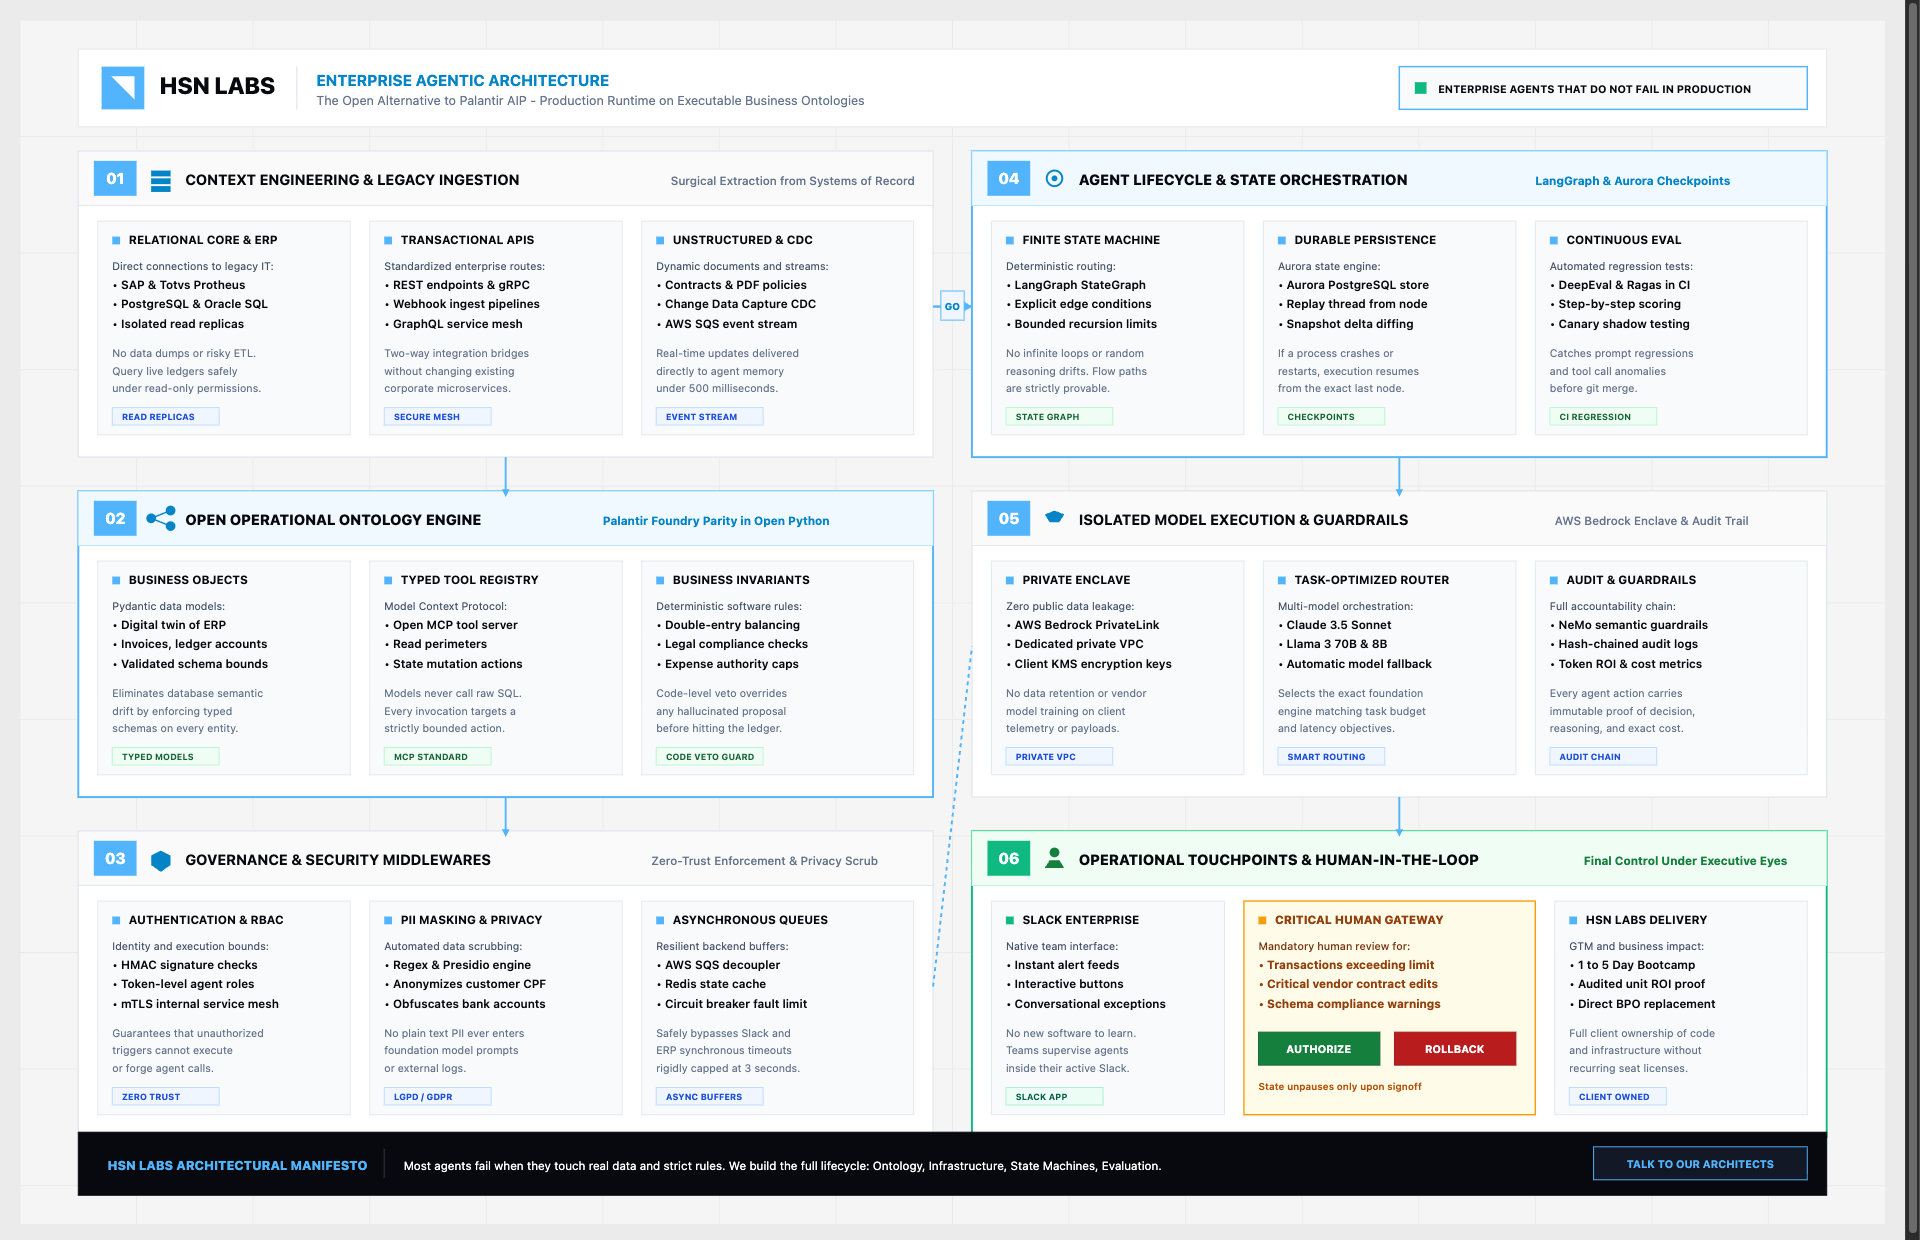Click the ASYNCHRONOUS QUEUES heading

tap(750, 920)
